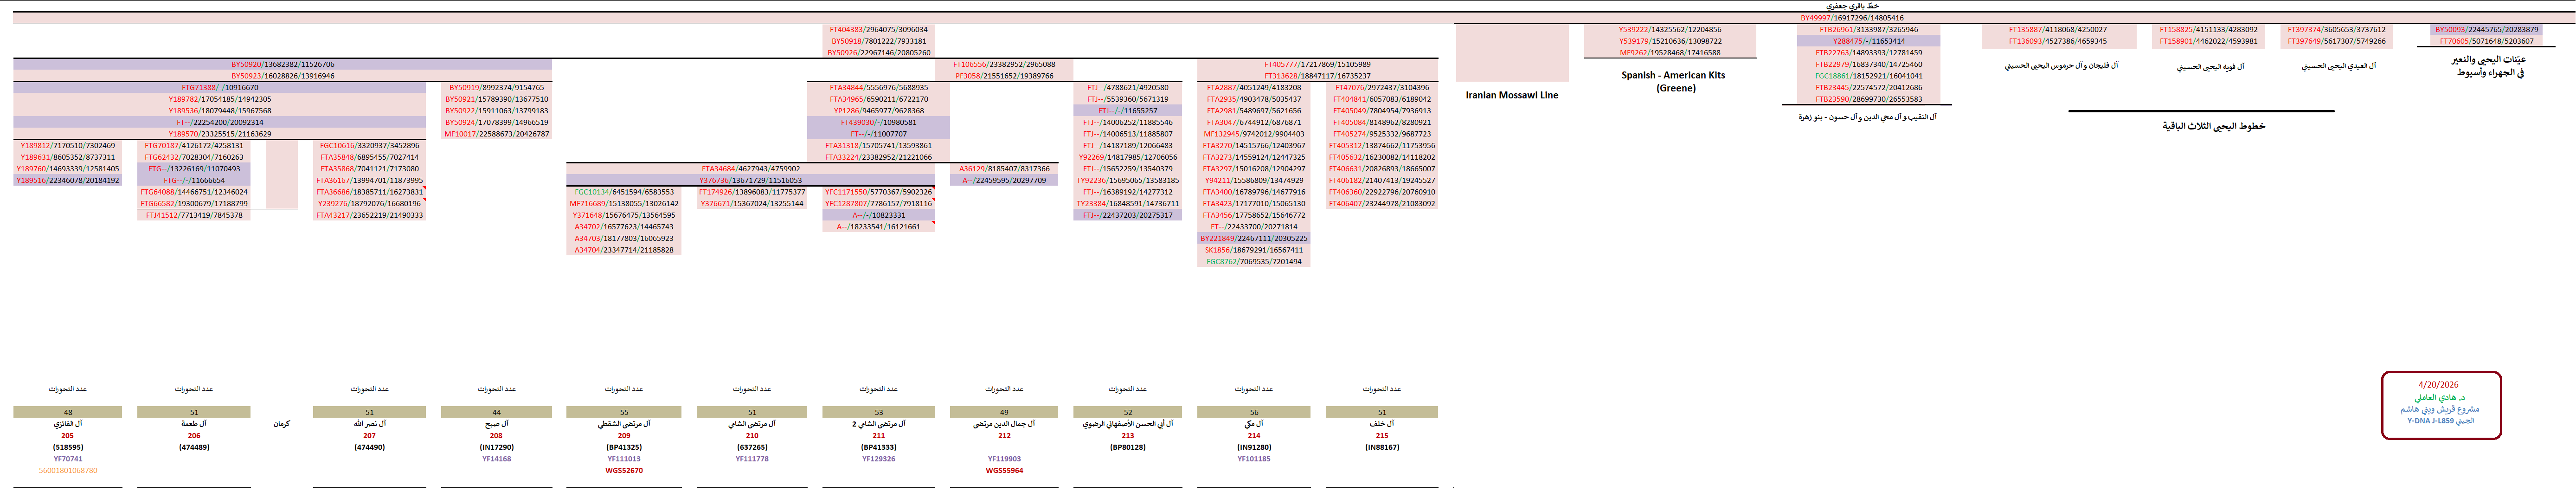The height and width of the screenshot is (492, 2576).
Task: Click the FTG71388 marker cell
Action: click(220, 88)
